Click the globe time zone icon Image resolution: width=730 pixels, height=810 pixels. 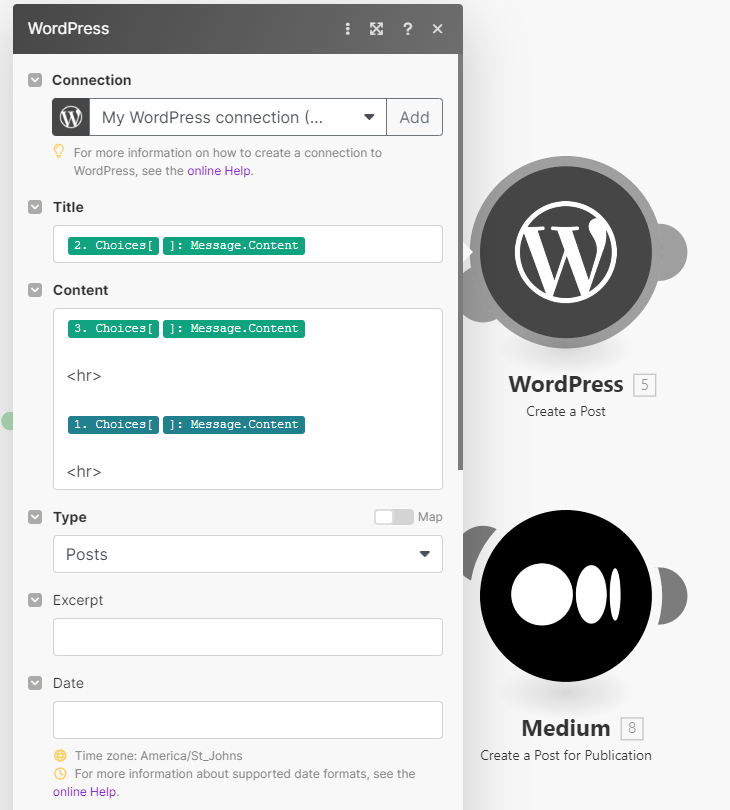[x=60, y=756]
